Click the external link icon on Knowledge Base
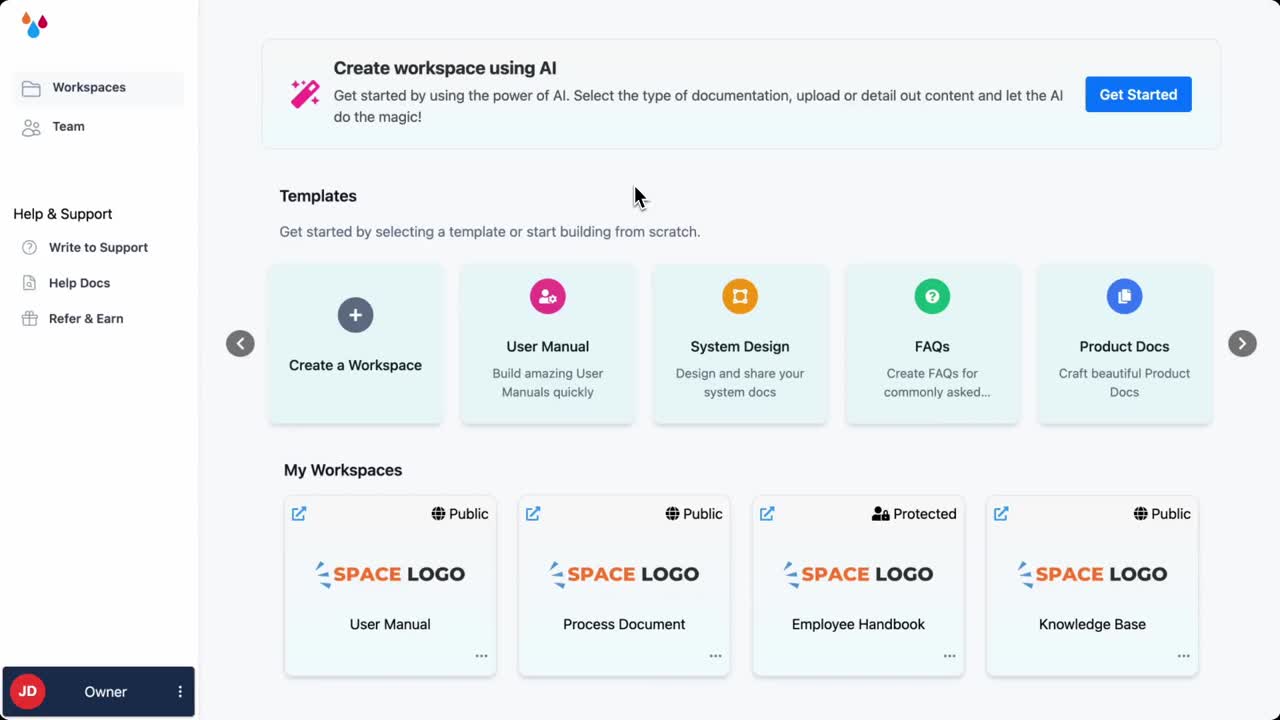The width and height of the screenshot is (1280, 720). [1001, 513]
